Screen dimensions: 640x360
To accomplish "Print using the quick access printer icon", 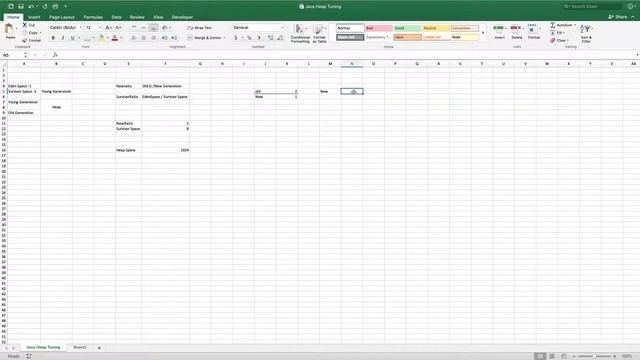I will (55, 7).
